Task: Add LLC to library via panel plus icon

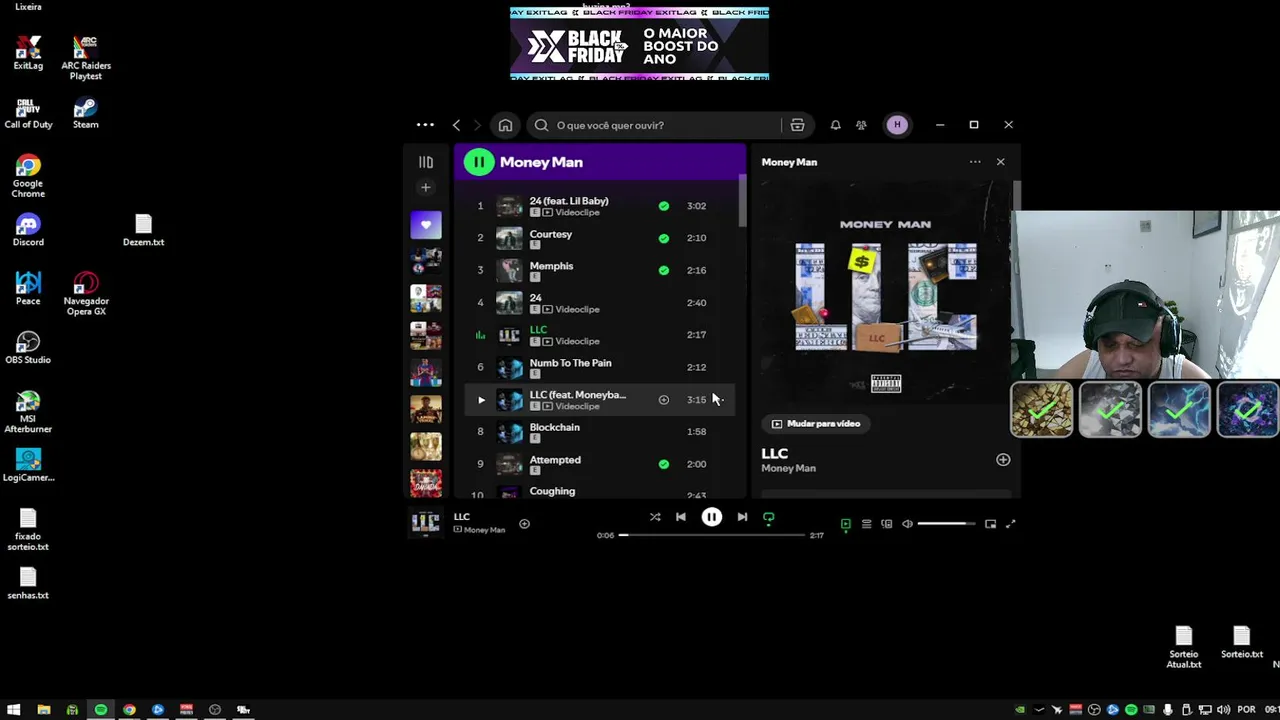Action: [x=1003, y=460]
